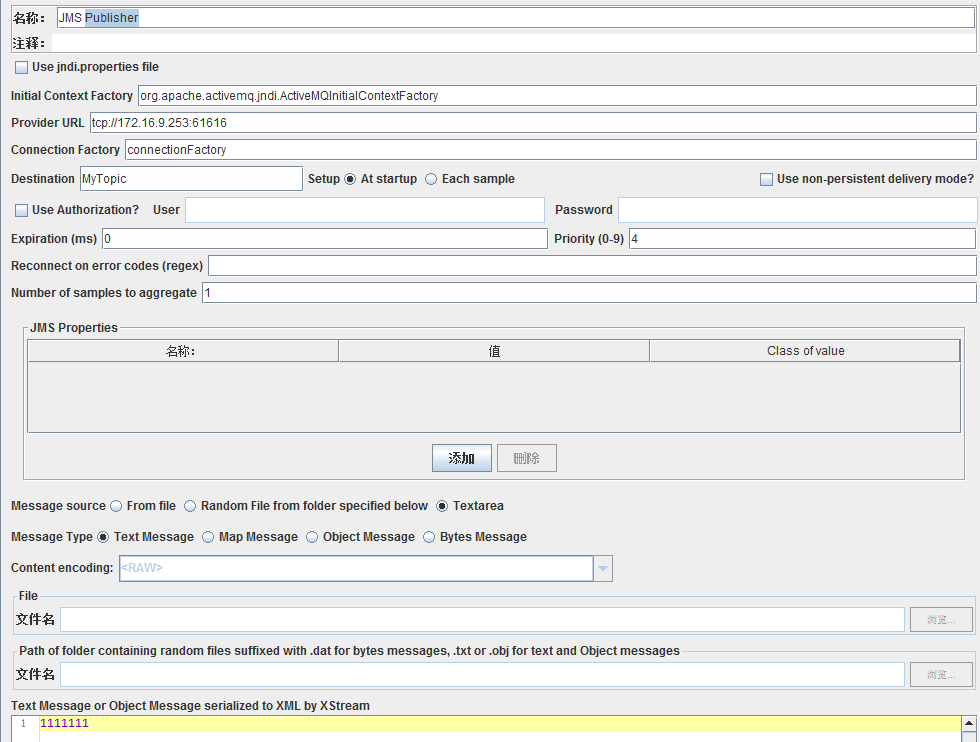This screenshot has height=742, width=980.
Task: Enable Use jndi.properties file checkbox
Action: click(22, 67)
